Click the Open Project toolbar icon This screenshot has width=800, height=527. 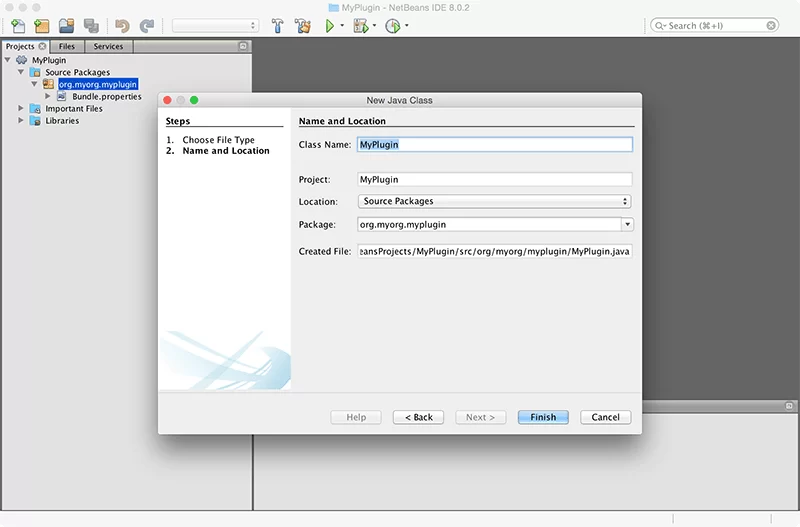(66, 26)
